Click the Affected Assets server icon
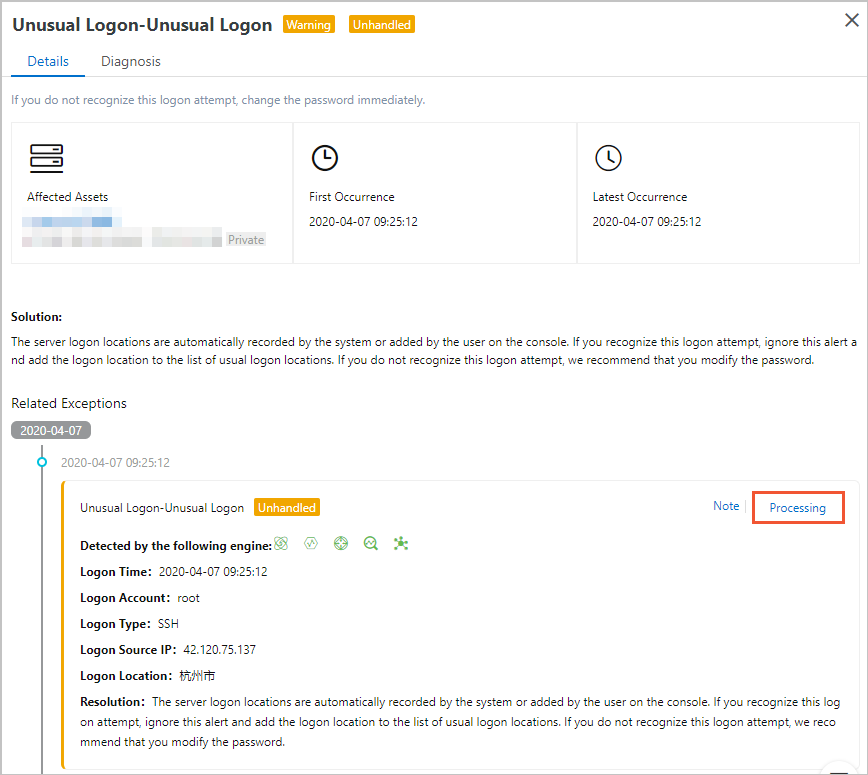 click(x=46, y=158)
